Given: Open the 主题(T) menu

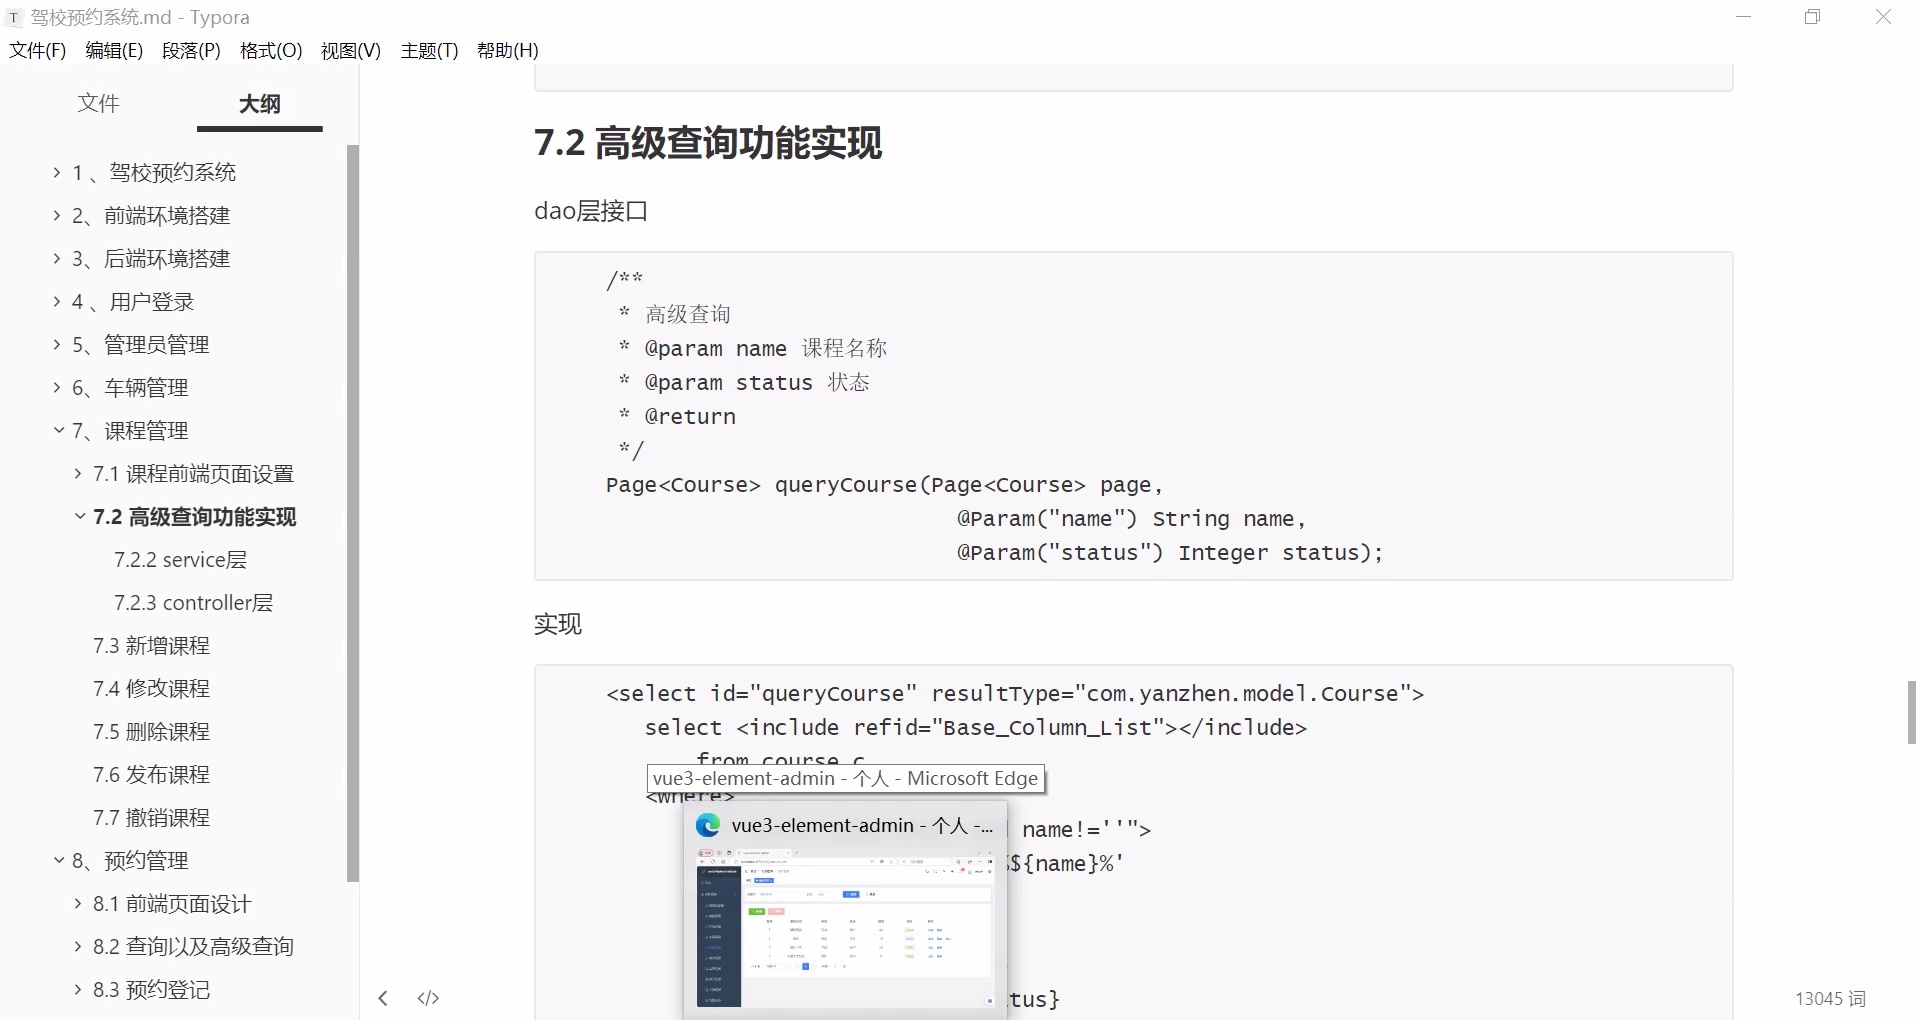Looking at the screenshot, I should point(428,50).
